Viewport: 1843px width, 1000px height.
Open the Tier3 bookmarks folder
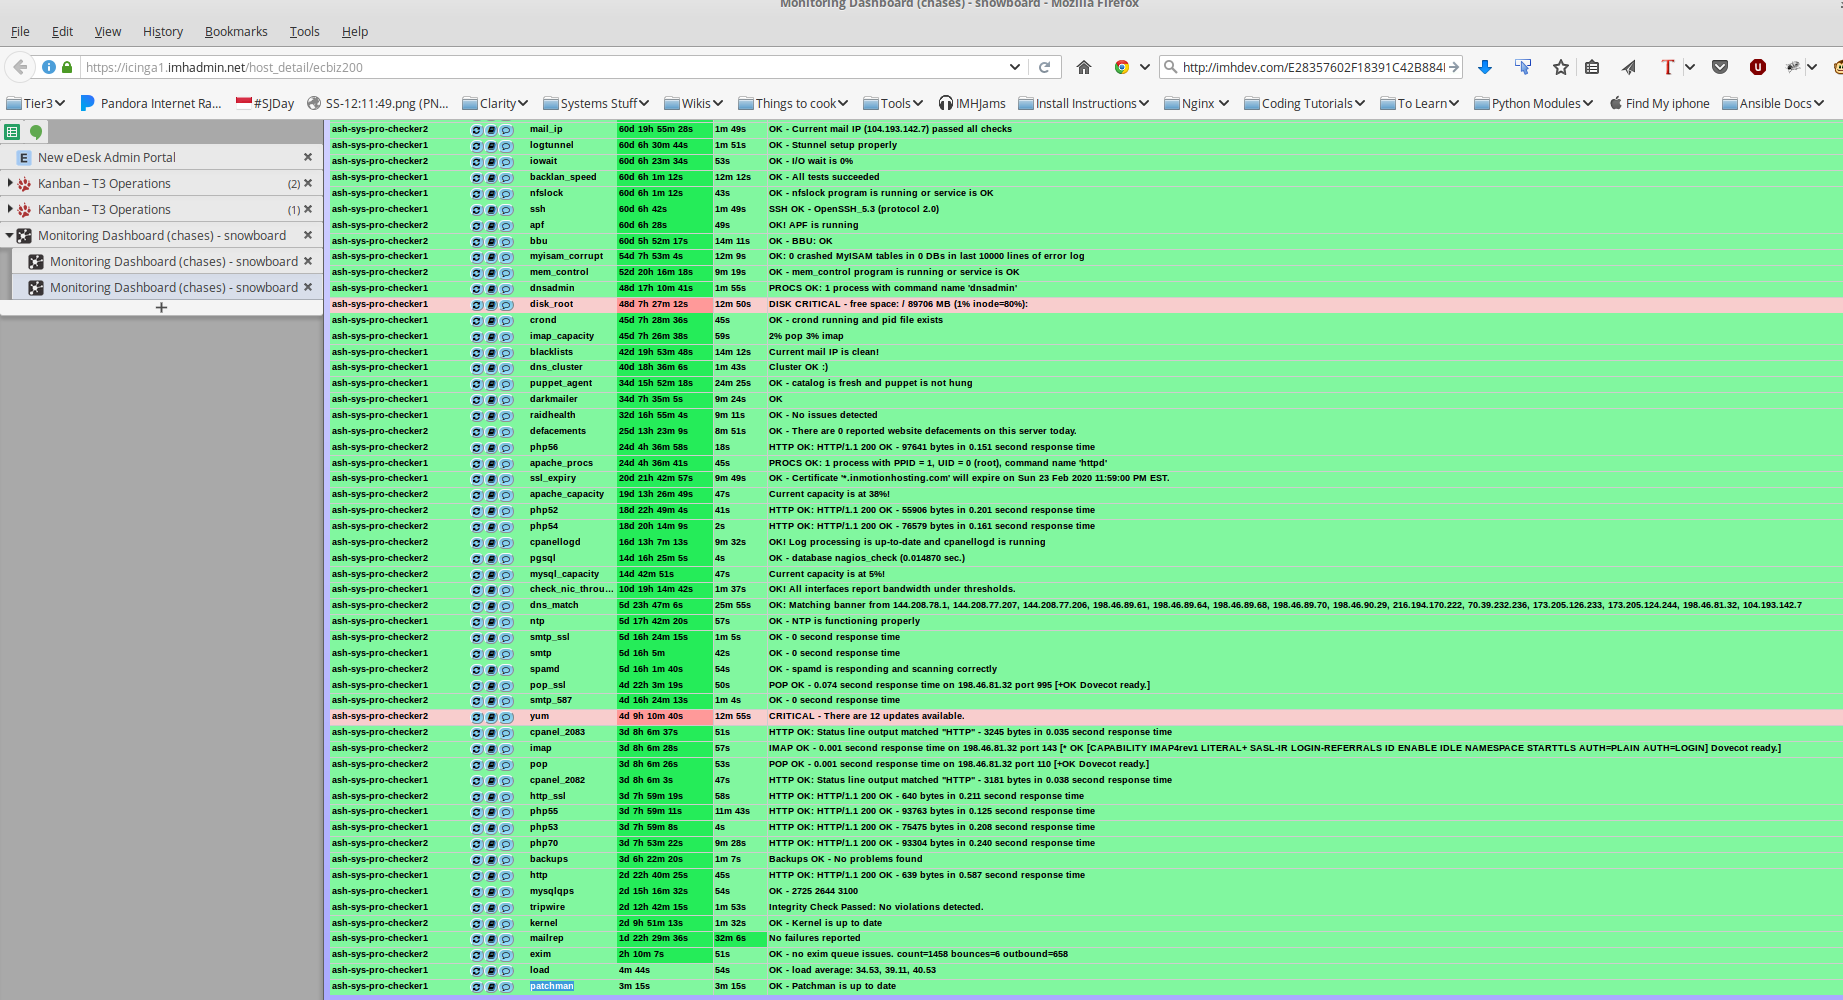pyautogui.click(x=36, y=103)
